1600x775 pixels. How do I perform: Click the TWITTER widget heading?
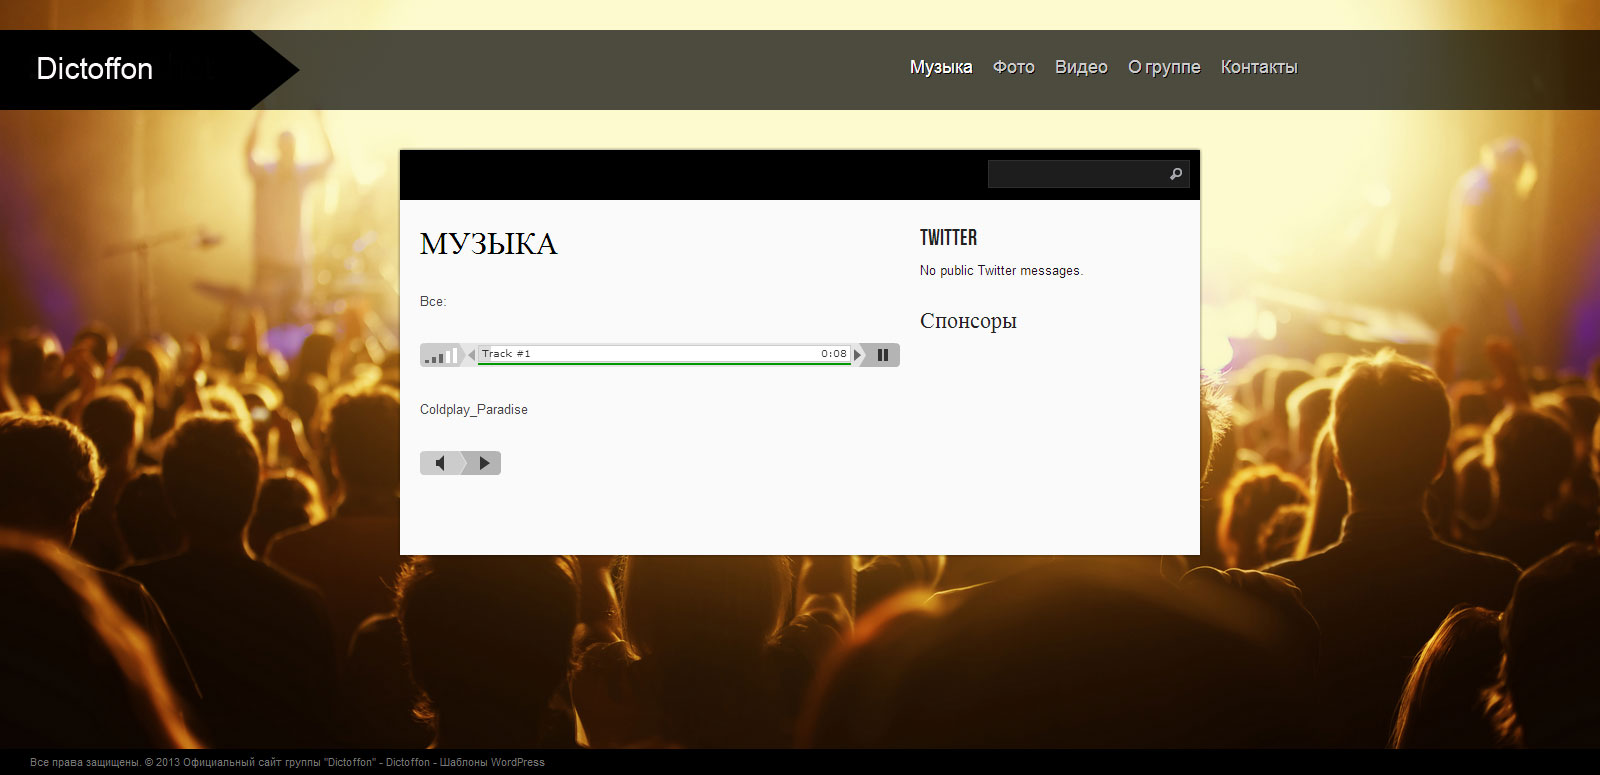(948, 238)
